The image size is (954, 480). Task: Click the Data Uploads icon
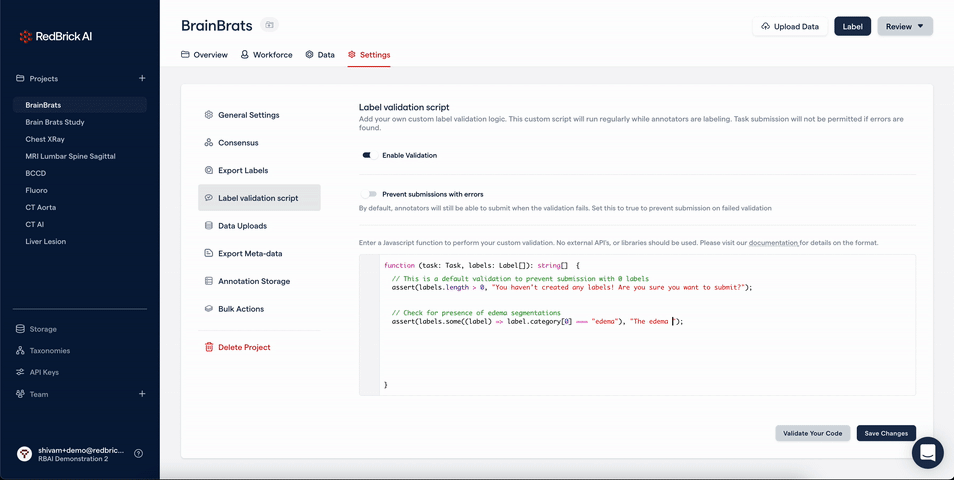[209, 226]
